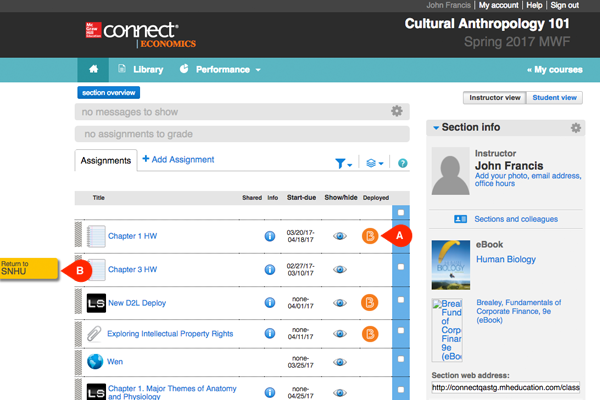This screenshot has height=400, width=600.
Task: Toggle visibility eye for Chapter 3 HW
Action: (x=340, y=269)
